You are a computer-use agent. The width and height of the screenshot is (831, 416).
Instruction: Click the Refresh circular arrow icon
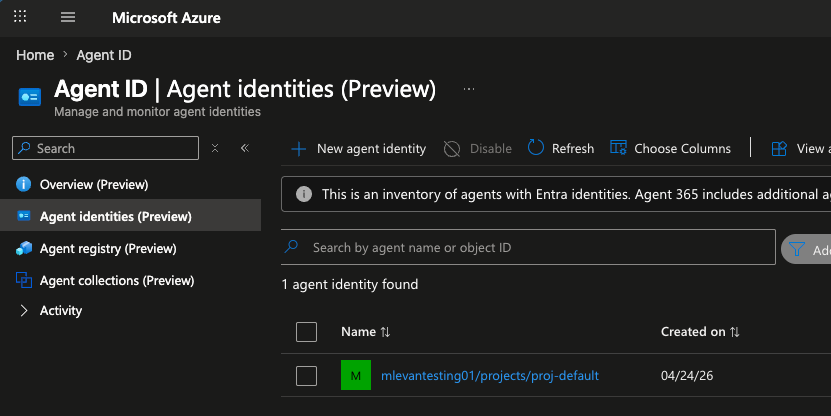tap(536, 147)
